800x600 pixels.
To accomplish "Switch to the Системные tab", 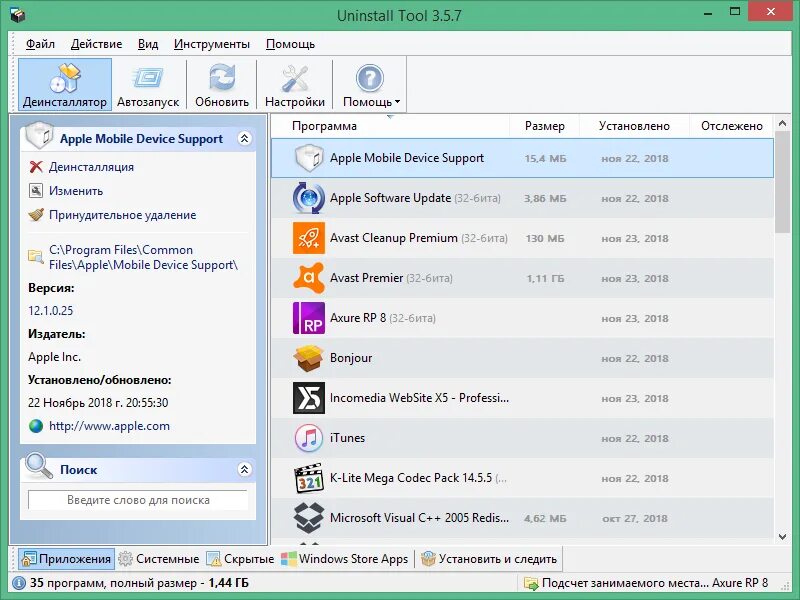I will coord(159,559).
